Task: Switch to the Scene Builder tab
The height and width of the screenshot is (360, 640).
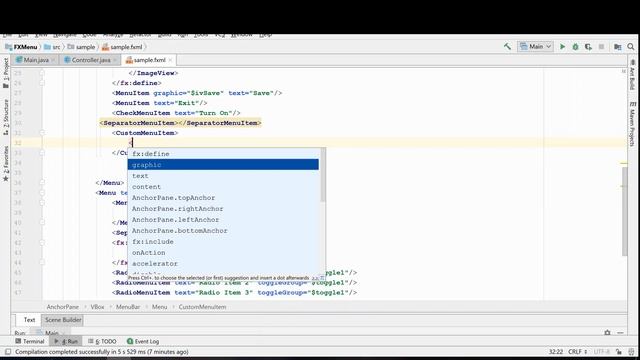Action: point(63,320)
